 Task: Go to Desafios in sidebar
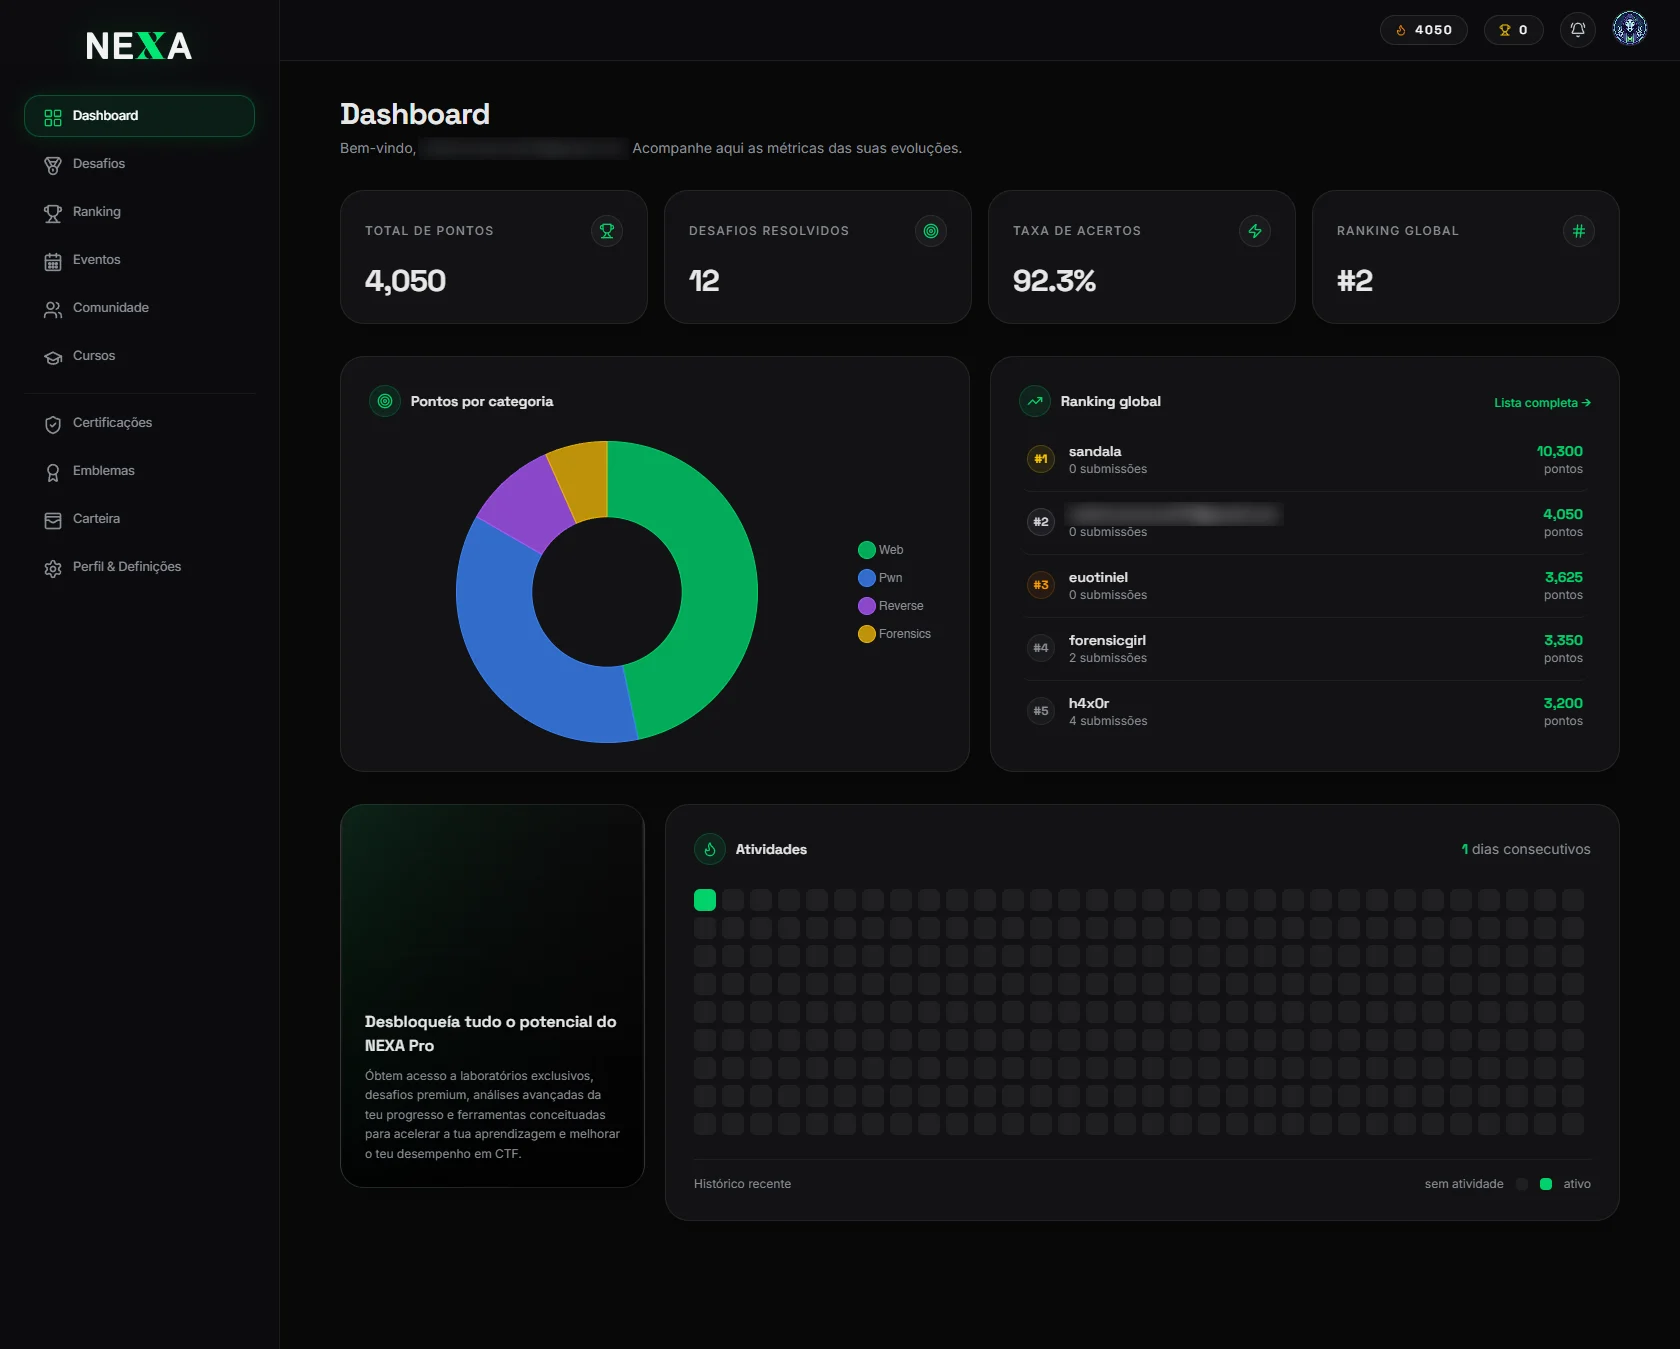coord(139,164)
